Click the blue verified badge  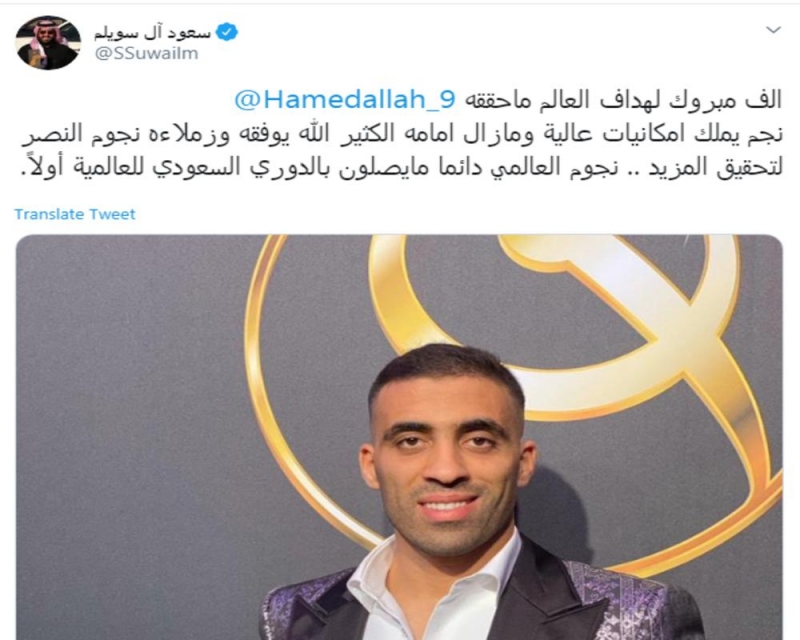pyautogui.click(x=227, y=32)
